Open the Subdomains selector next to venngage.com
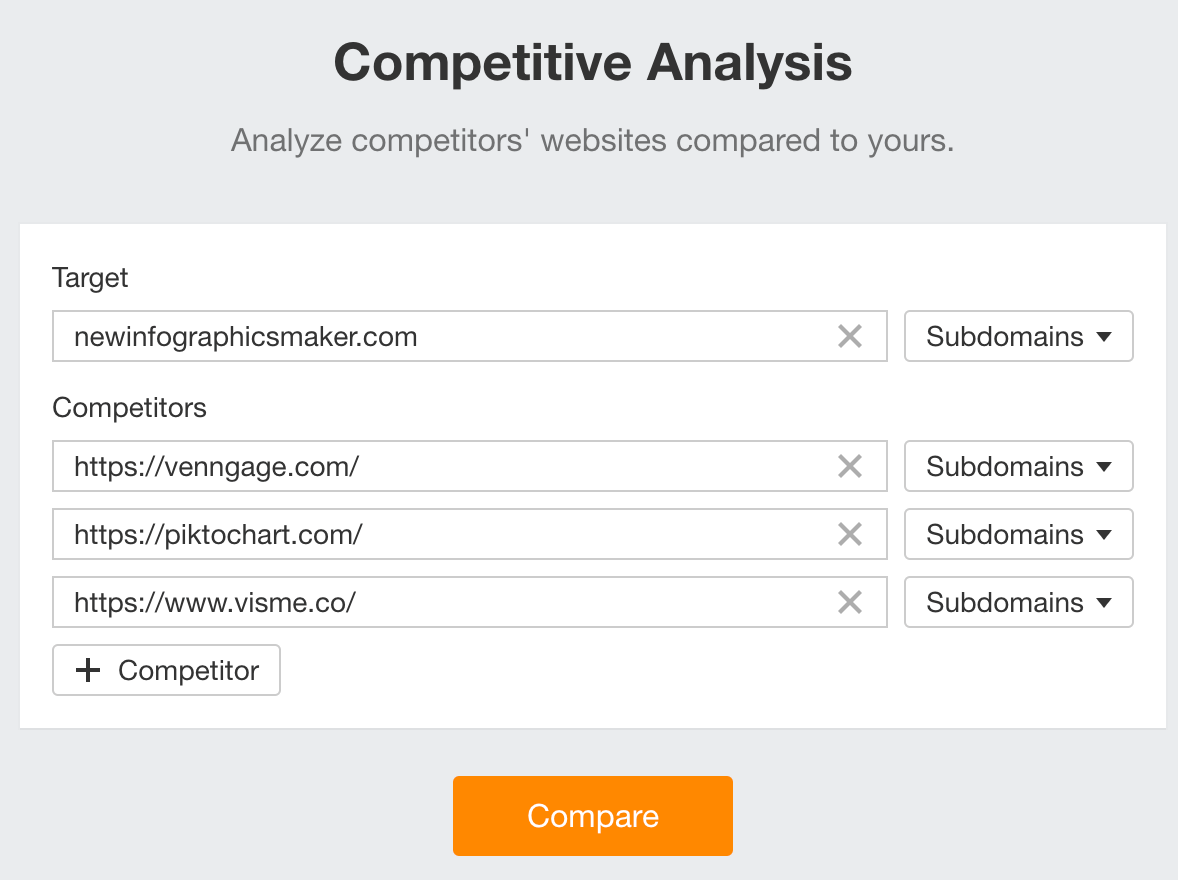1178x880 pixels. 1018,466
